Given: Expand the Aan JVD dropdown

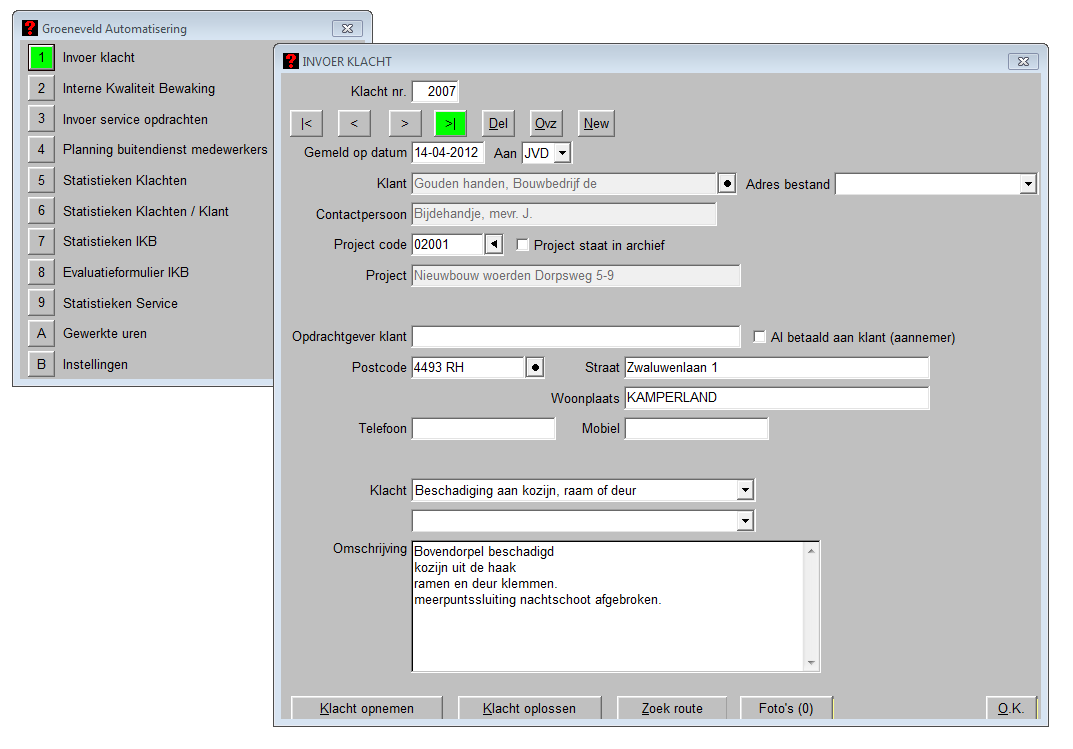Looking at the screenshot, I should (x=561, y=153).
